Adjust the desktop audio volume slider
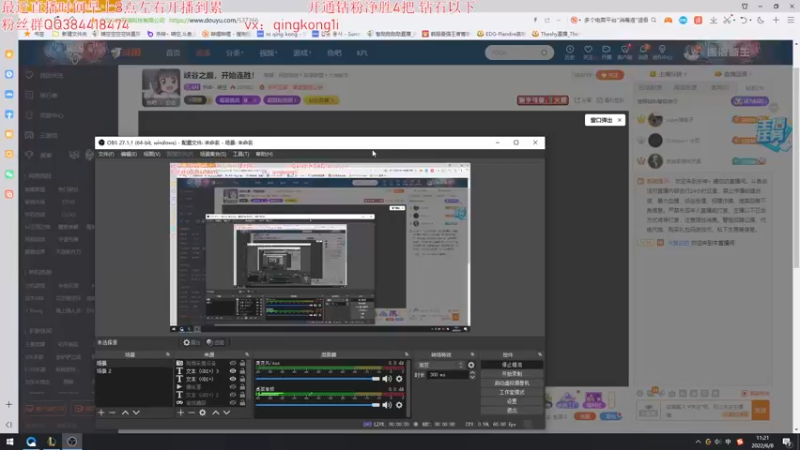The image size is (800, 450). (318, 405)
